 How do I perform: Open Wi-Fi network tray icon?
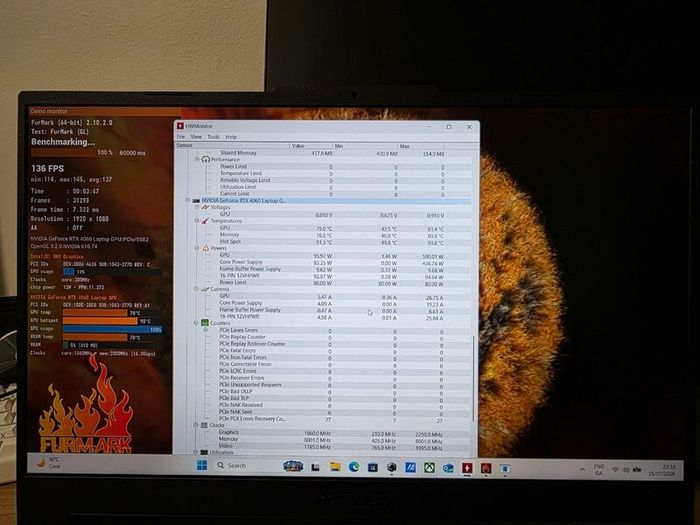(615, 470)
